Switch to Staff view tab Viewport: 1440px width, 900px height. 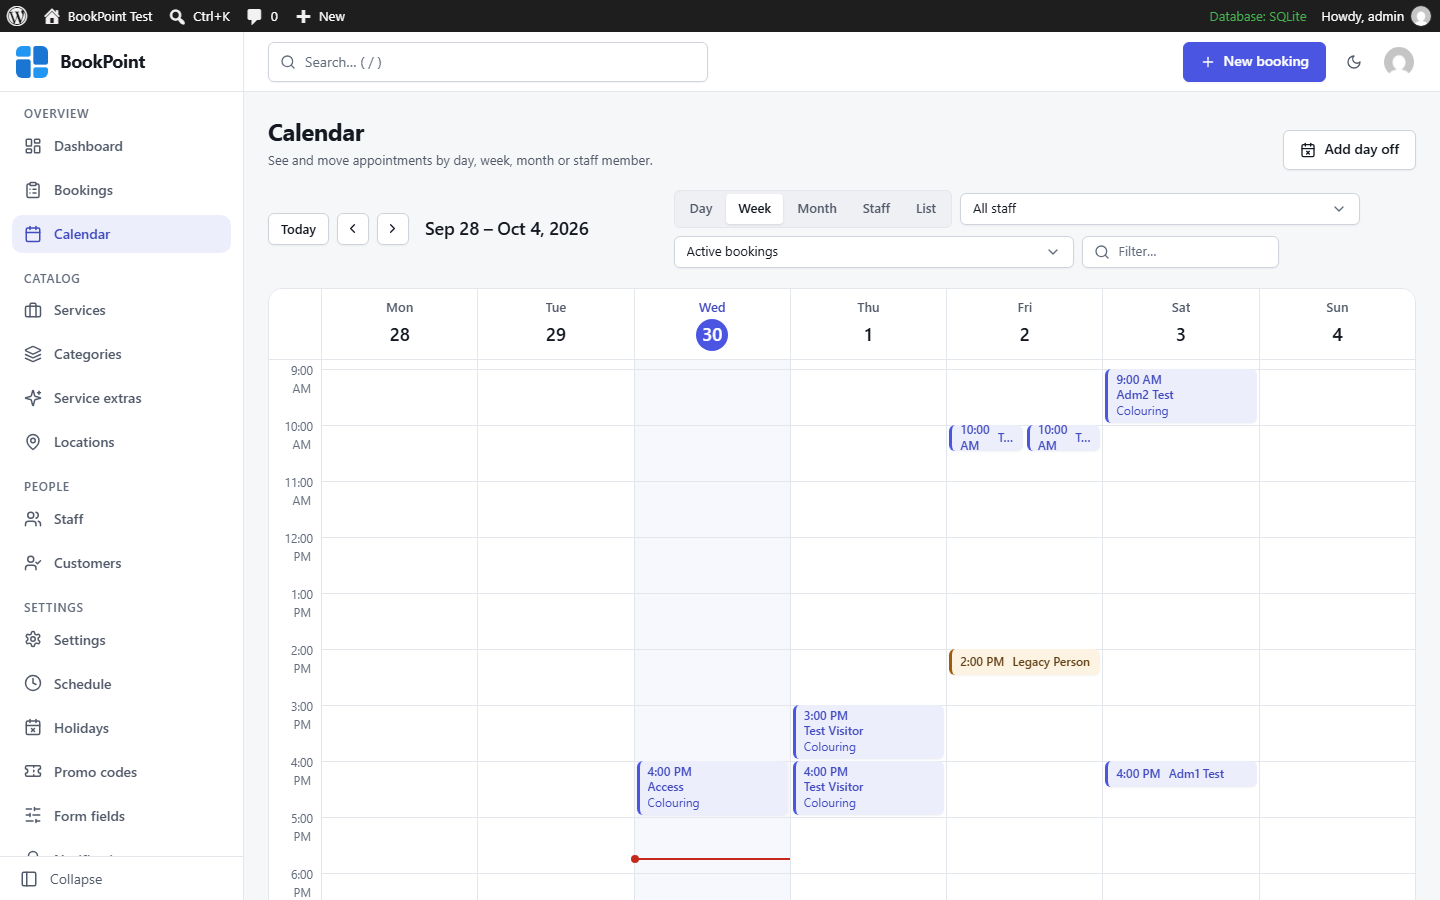[x=876, y=209]
